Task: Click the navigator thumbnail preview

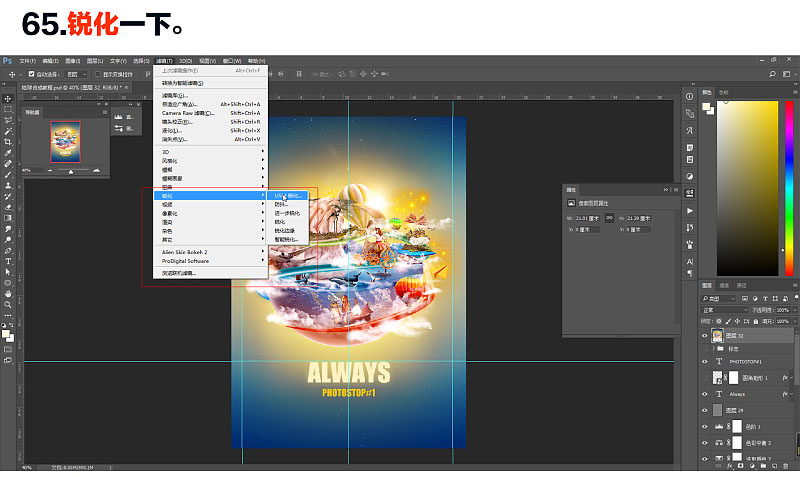Action: [x=65, y=142]
